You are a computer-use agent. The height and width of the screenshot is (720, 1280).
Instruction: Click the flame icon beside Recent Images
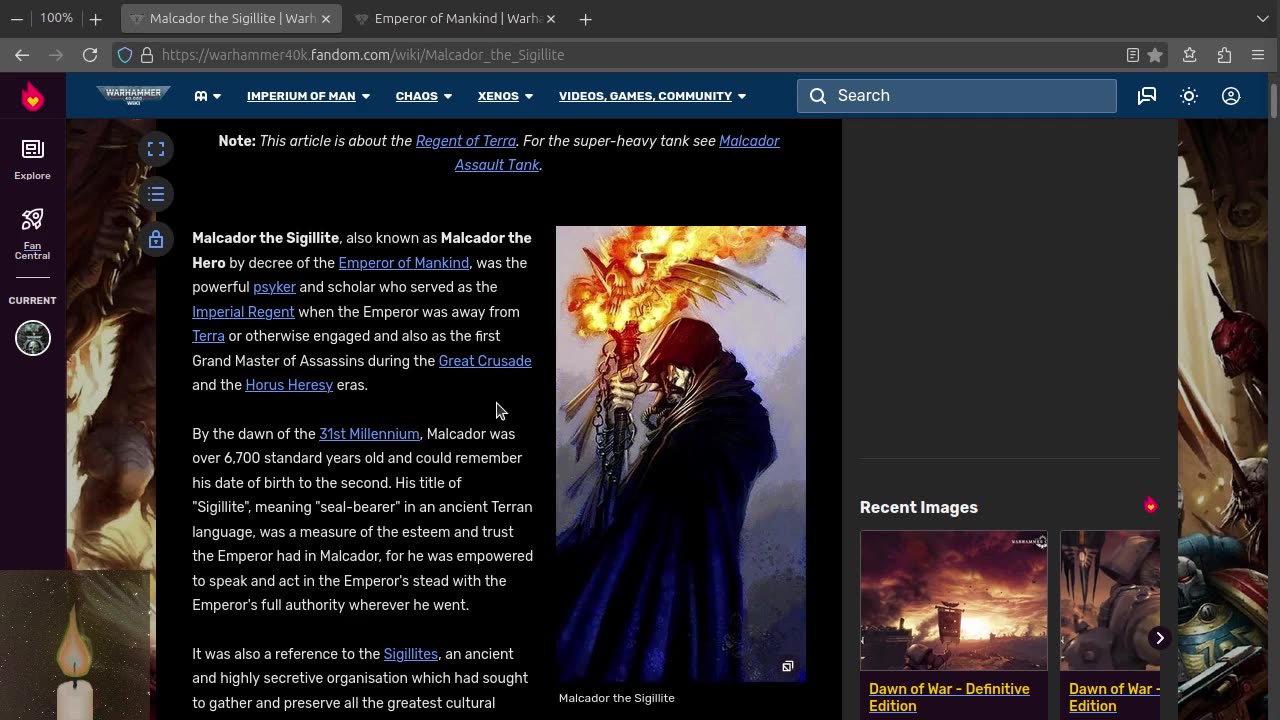click(x=1150, y=505)
